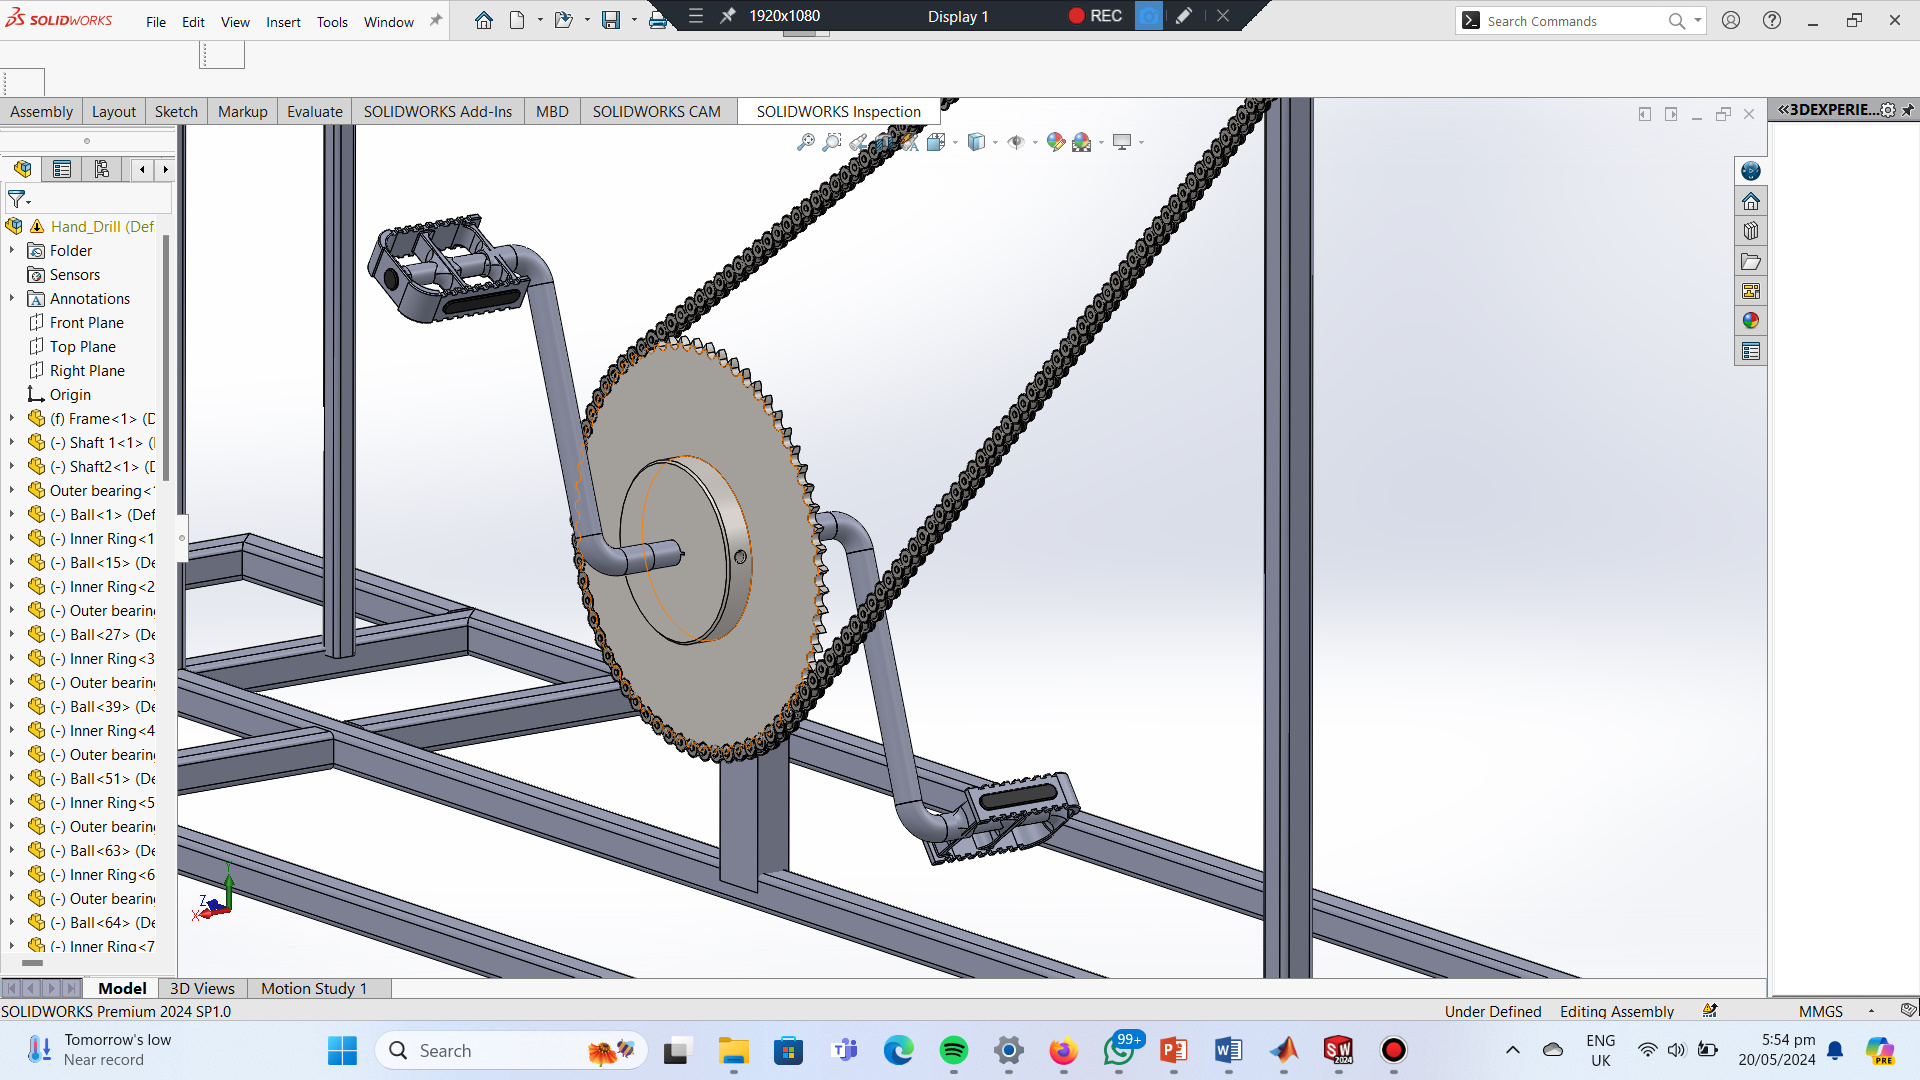
Task: Toggle the REC recording button
Action: [1095, 16]
